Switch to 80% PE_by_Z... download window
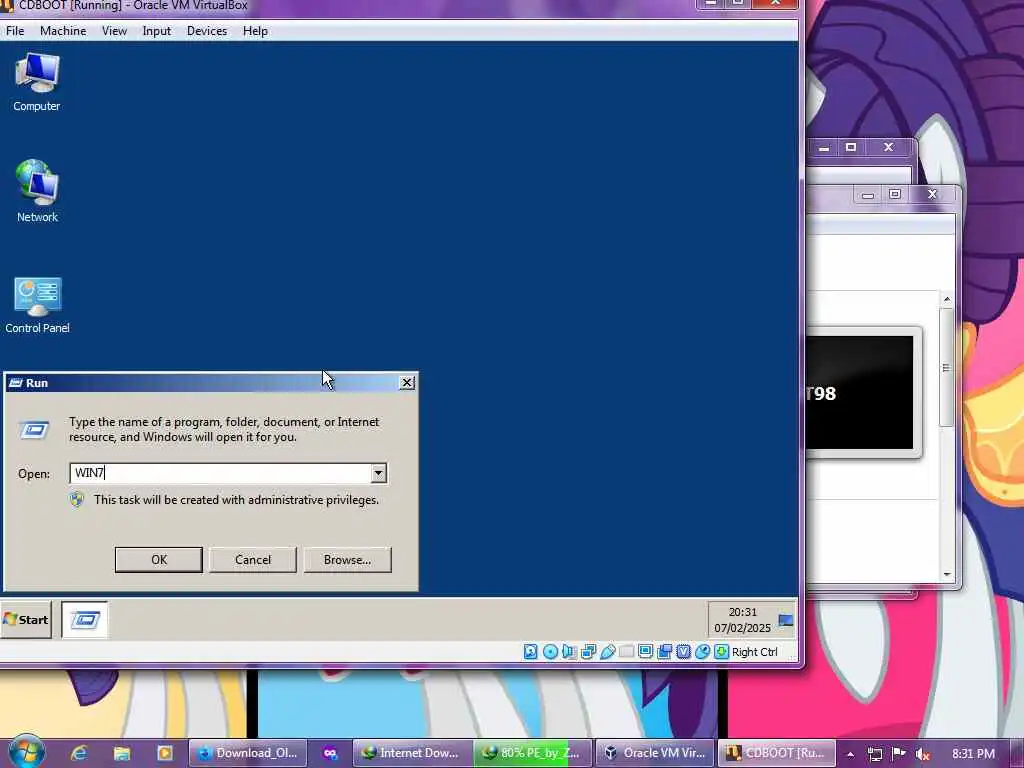 coord(533,753)
